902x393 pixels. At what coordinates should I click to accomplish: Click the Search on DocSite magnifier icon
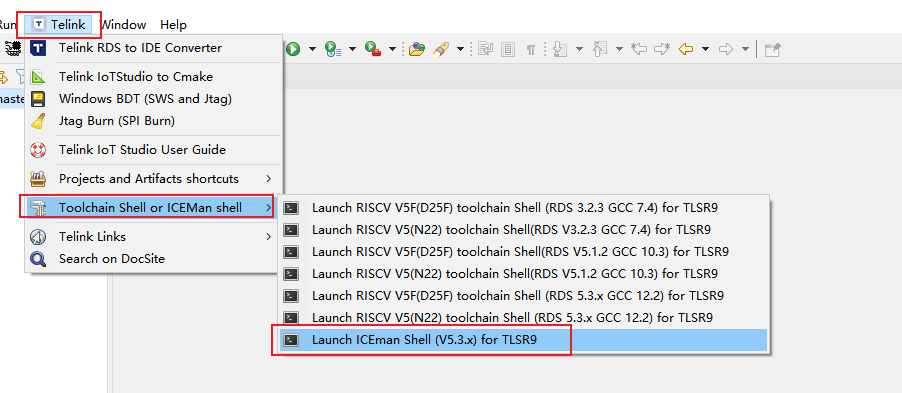(x=38, y=259)
